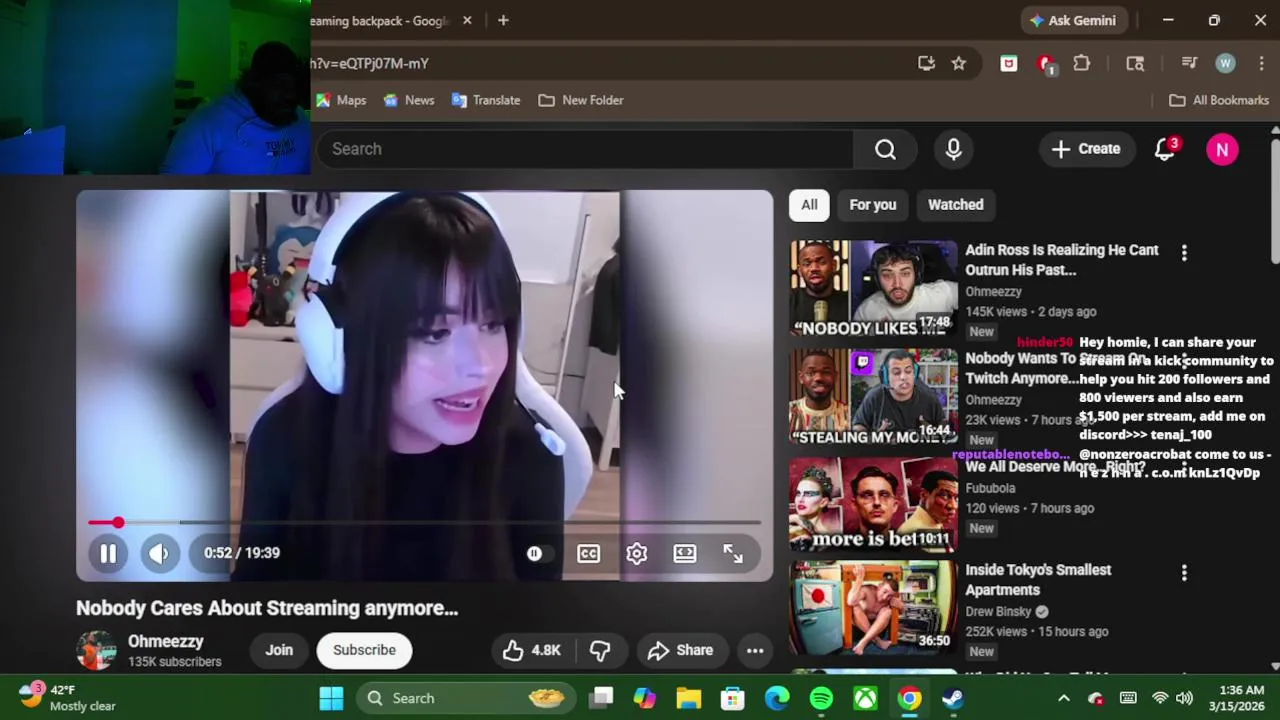Screen dimensions: 1280x720
Task: Submit search with the magnifier icon
Action: 885,149
